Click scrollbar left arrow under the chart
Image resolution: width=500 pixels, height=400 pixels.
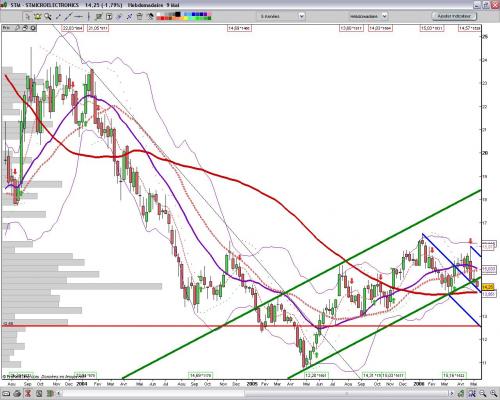59,393
